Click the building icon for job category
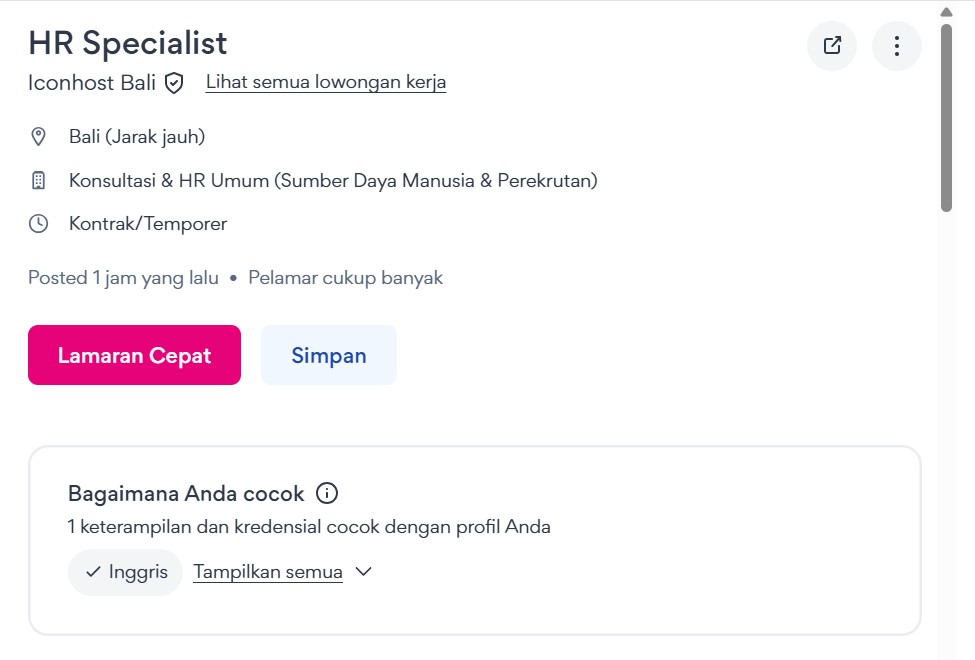The width and height of the screenshot is (975, 660). 39,181
